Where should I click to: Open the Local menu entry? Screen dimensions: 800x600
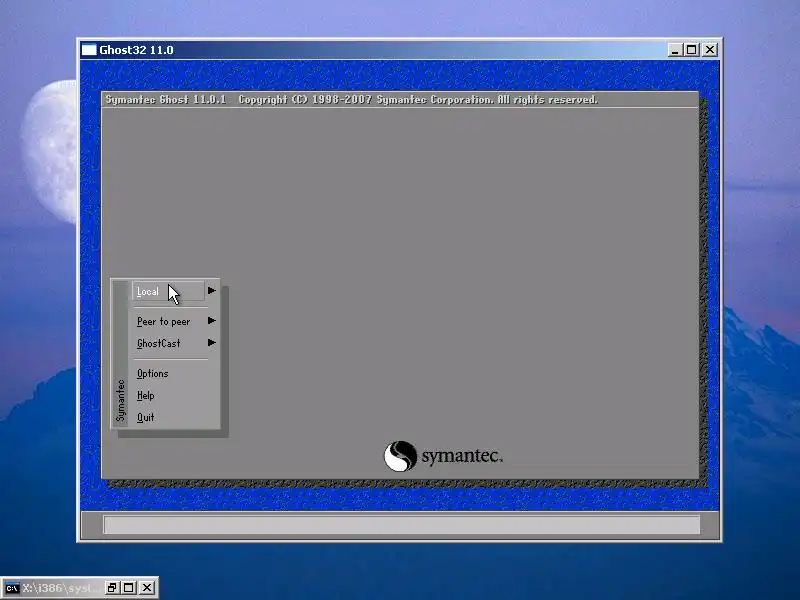(x=169, y=291)
